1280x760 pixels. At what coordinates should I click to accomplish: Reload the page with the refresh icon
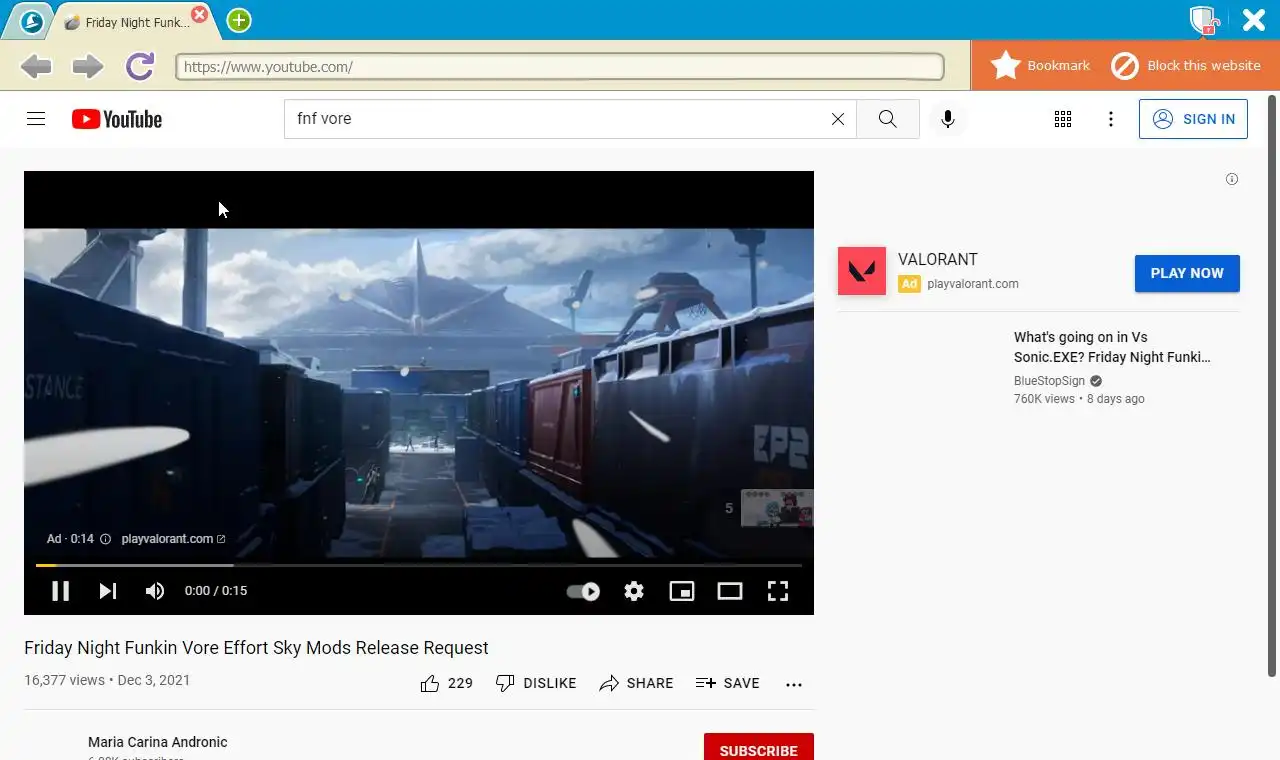coord(139,67)
